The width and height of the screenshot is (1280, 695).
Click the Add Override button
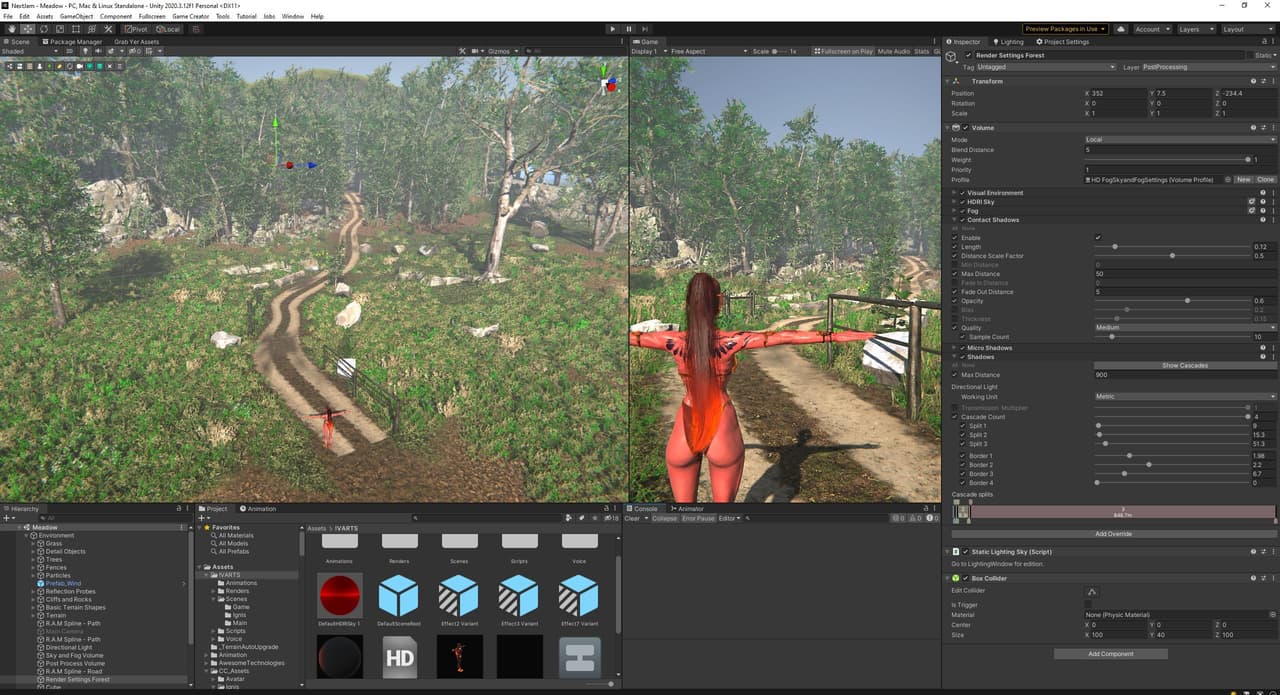click(1113, 534)
